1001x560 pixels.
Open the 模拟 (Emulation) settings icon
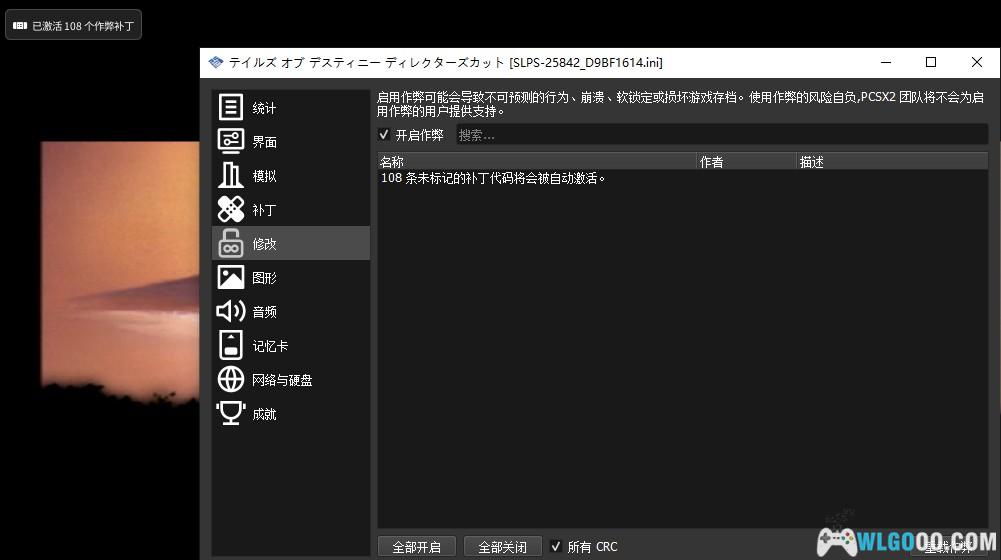(231, 176)
